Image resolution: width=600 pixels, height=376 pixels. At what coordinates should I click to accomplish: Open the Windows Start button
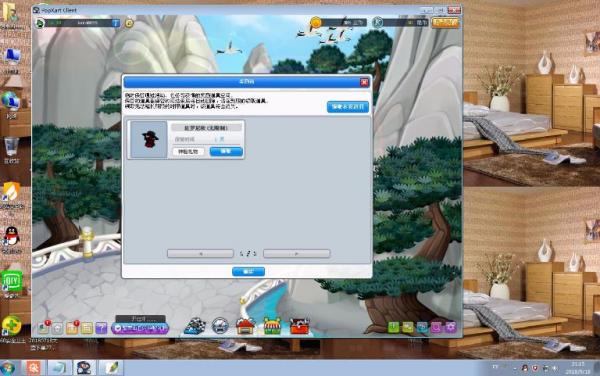tap(8, 368)
